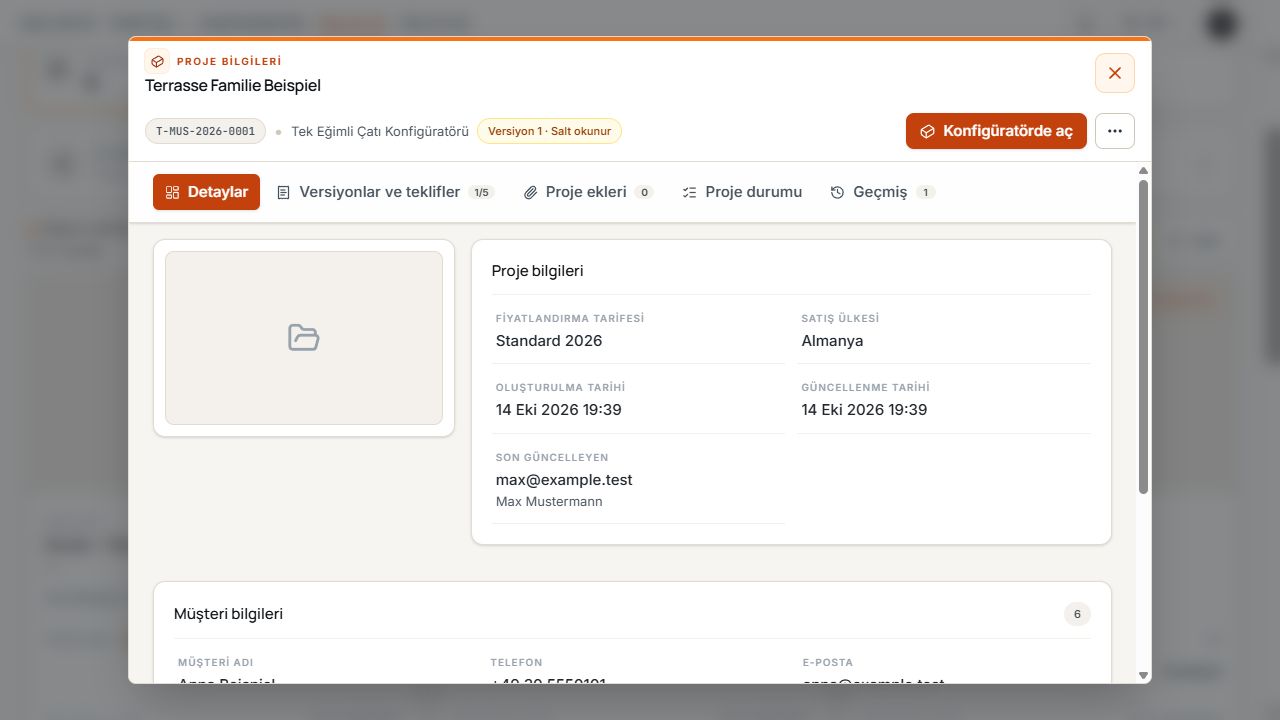Click the project ID badge T-MUS-2026-0001

pos(205,131)
